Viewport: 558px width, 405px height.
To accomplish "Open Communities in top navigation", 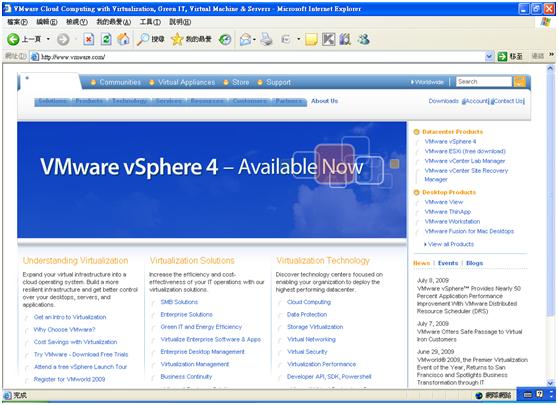I will pos(120,82).
